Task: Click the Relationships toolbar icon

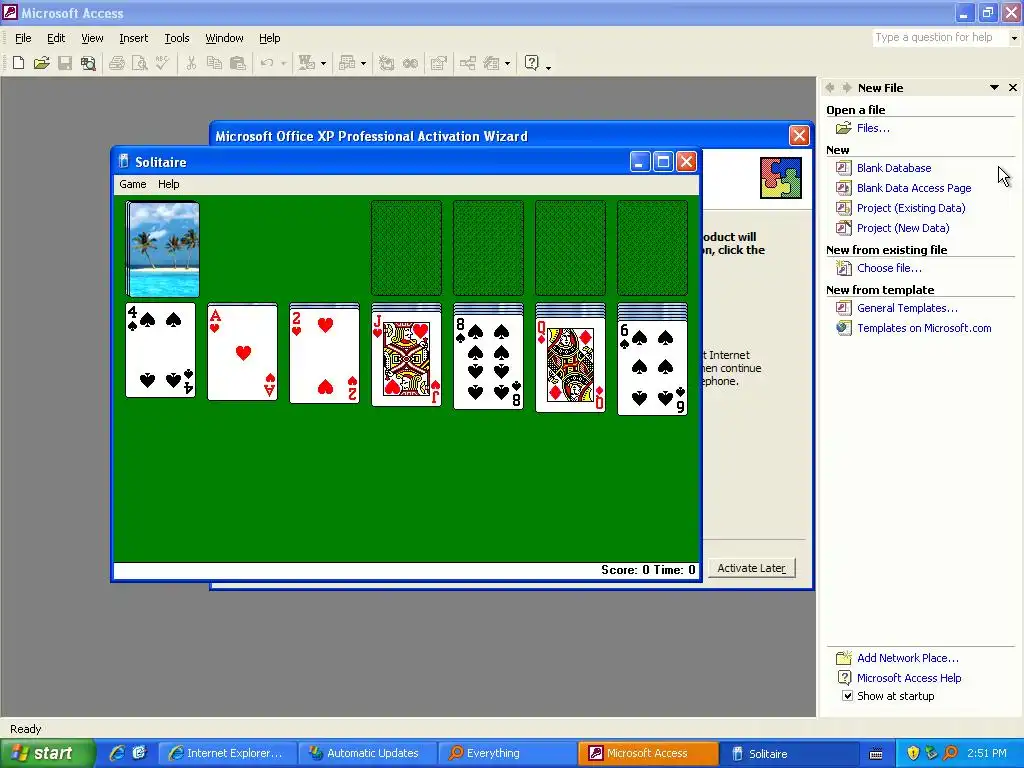Action: [x=468, y=63]
